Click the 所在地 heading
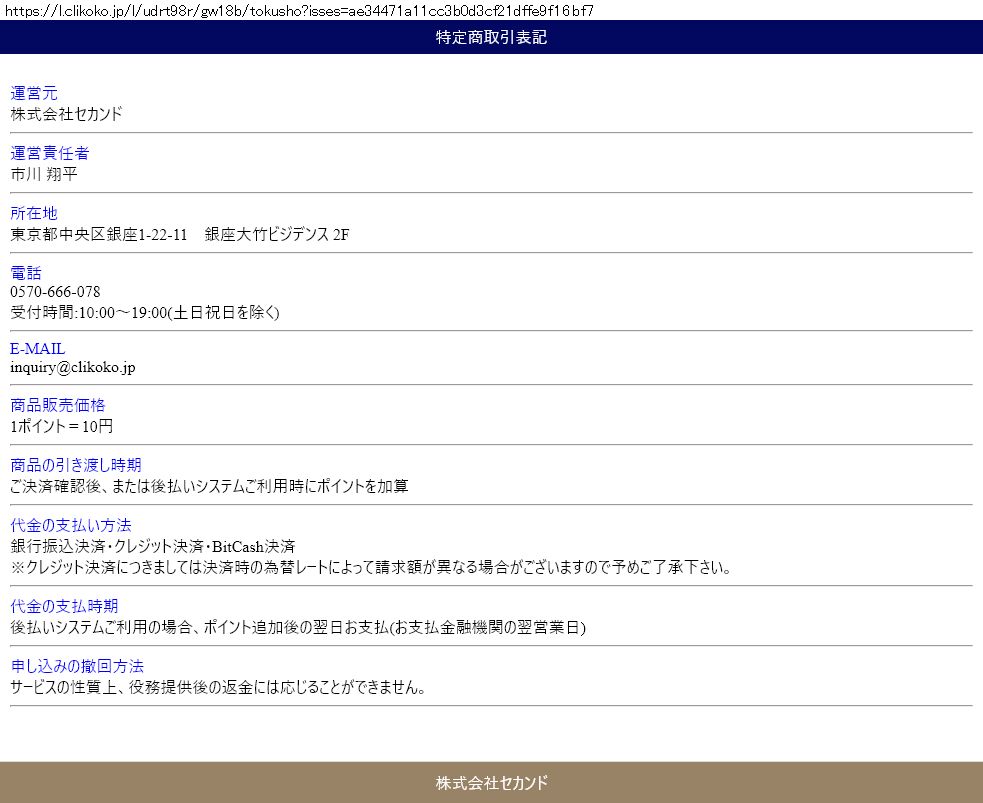983x803 pixels. 34,213
